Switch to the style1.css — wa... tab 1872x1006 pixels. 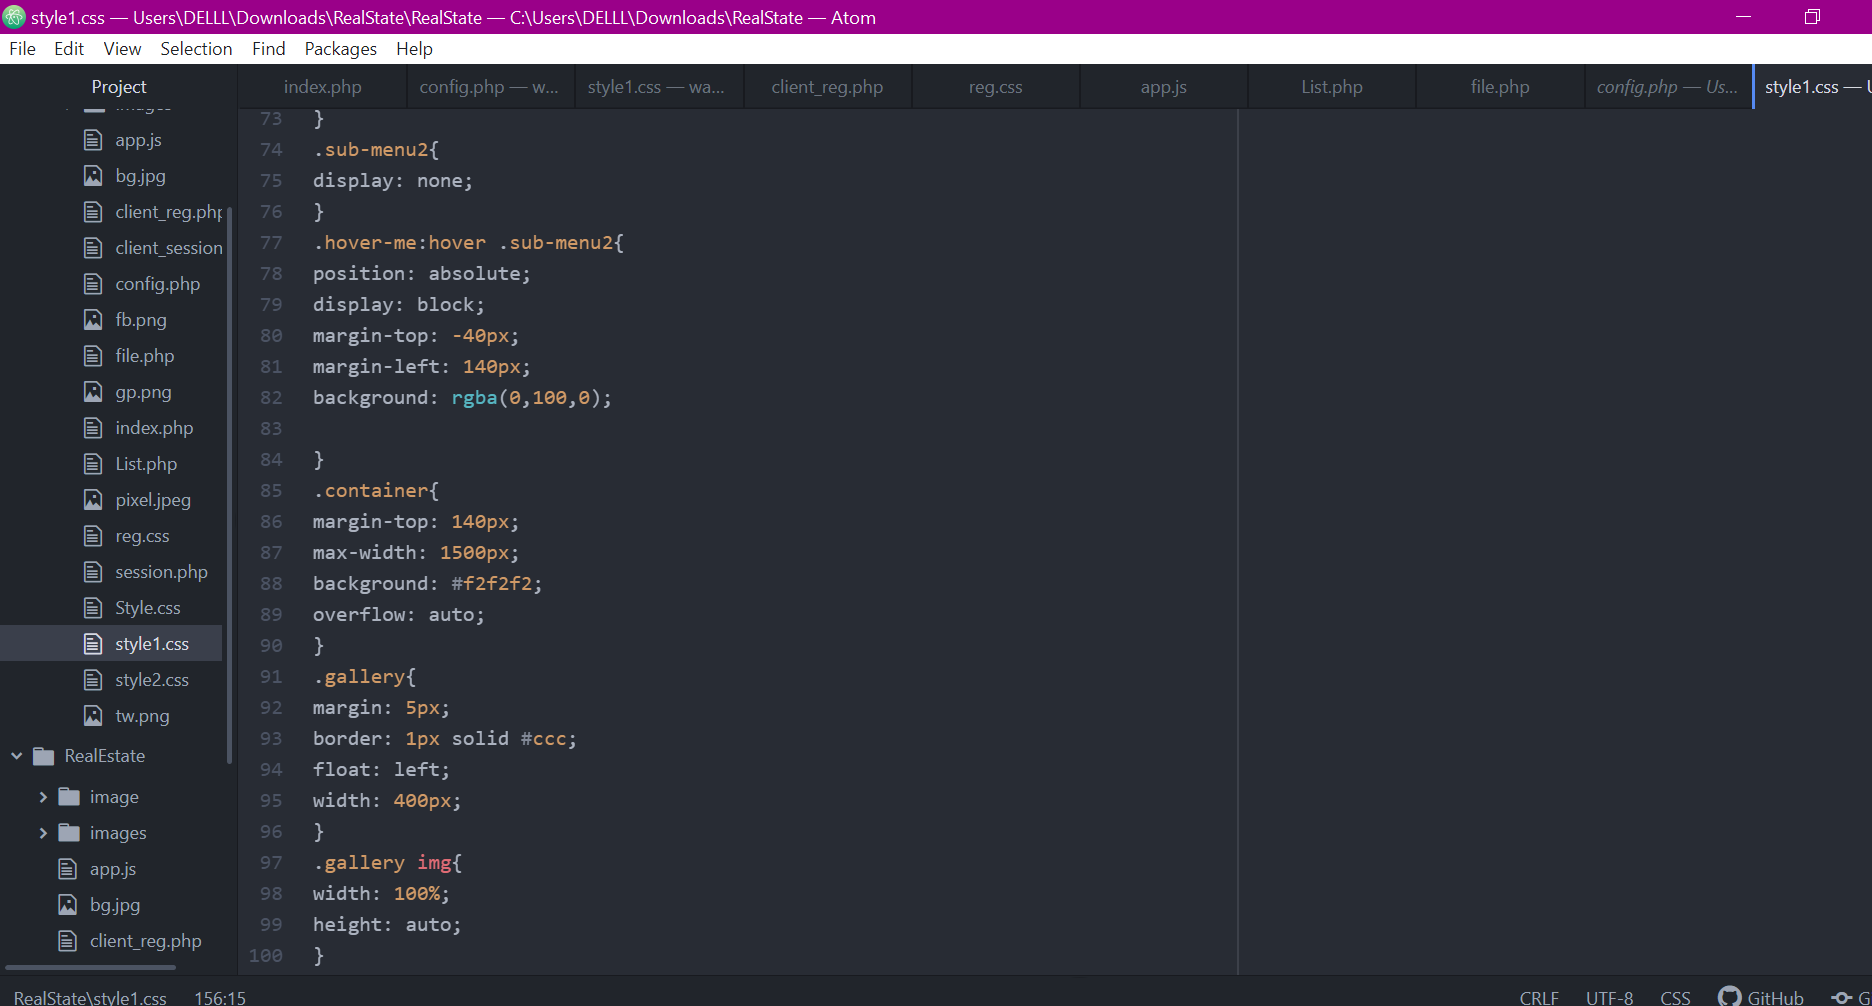click(657, 87)
